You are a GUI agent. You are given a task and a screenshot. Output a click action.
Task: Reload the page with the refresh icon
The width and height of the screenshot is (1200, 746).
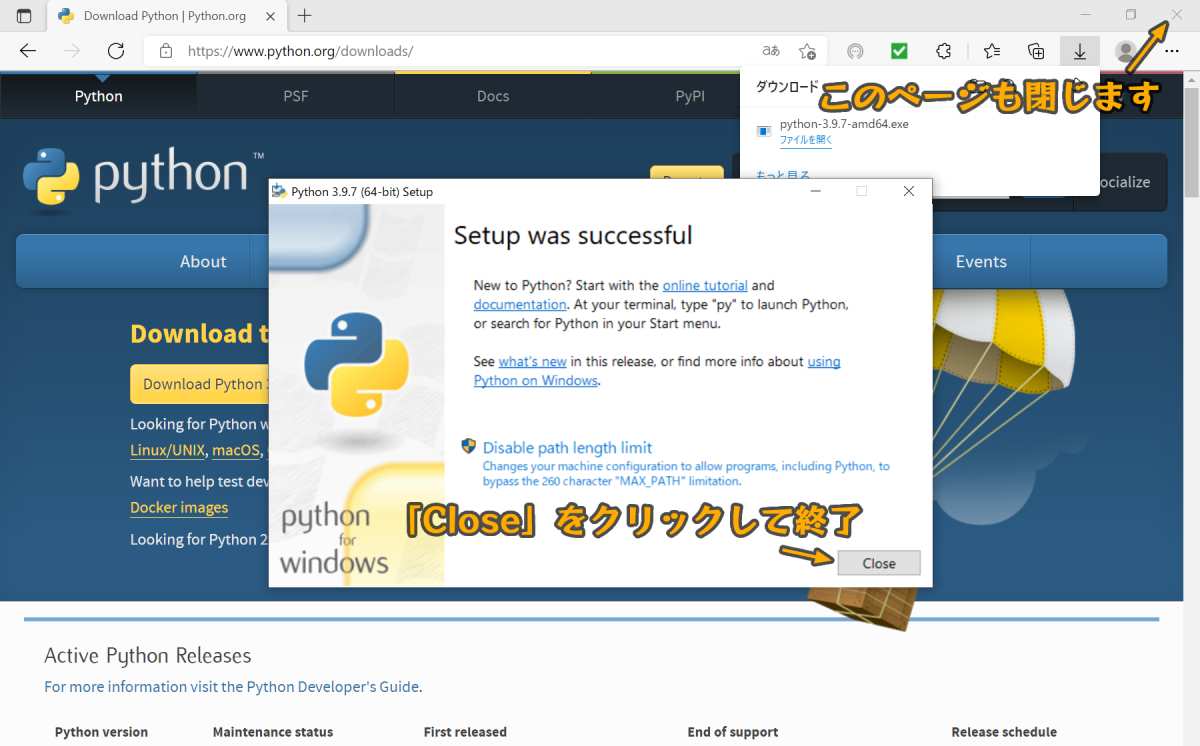tap(116, 51)
